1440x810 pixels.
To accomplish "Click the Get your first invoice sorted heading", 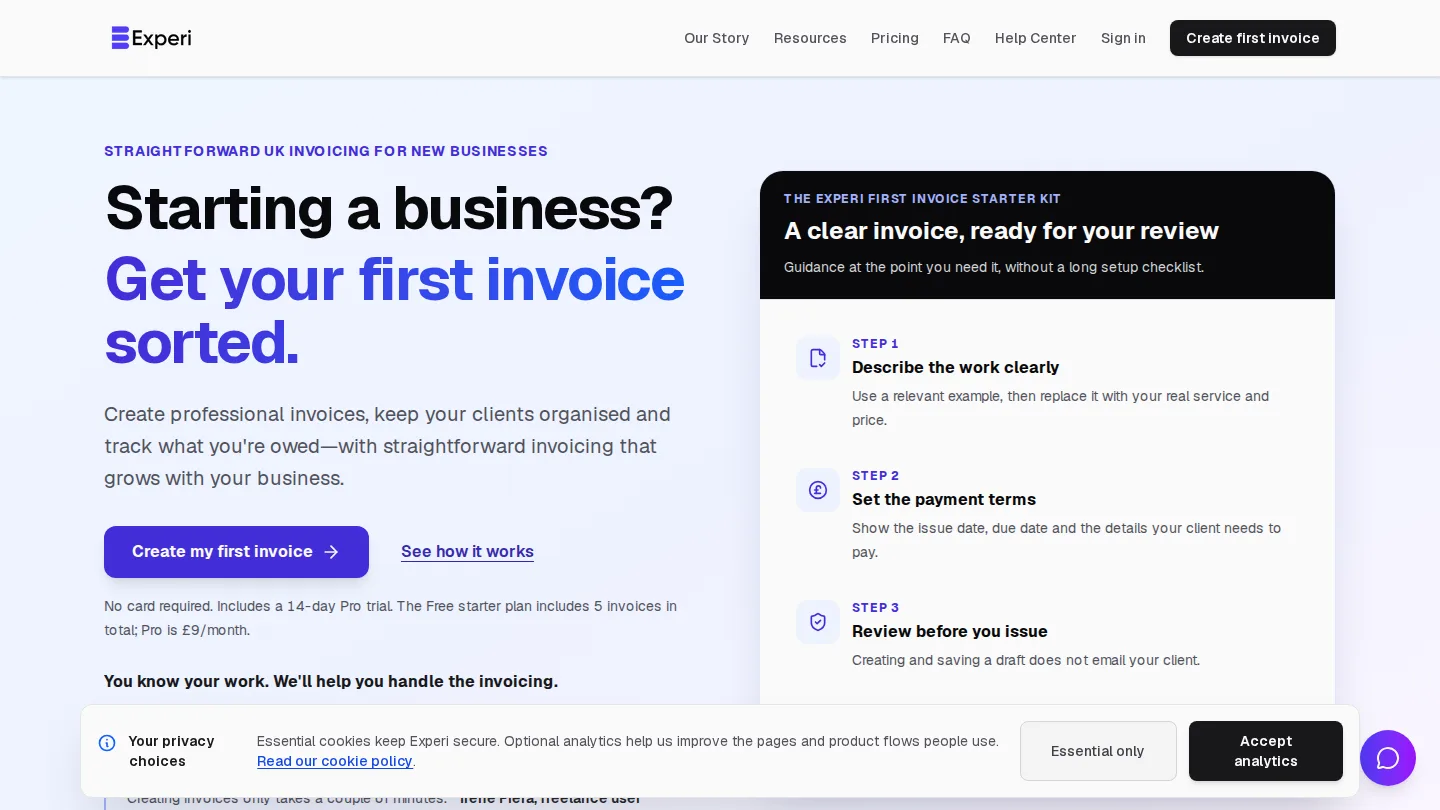I will click(394, 310).
